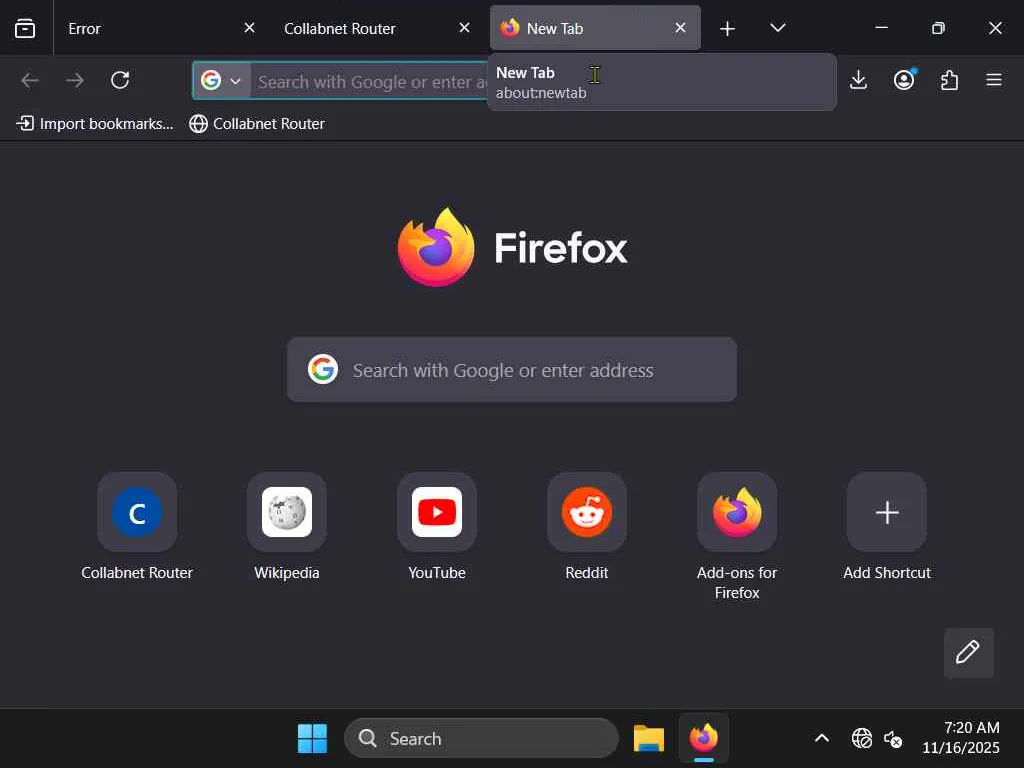Close the Collabnet Router tab
Screen dimensions: 1024x768
[x=464, y=28]
